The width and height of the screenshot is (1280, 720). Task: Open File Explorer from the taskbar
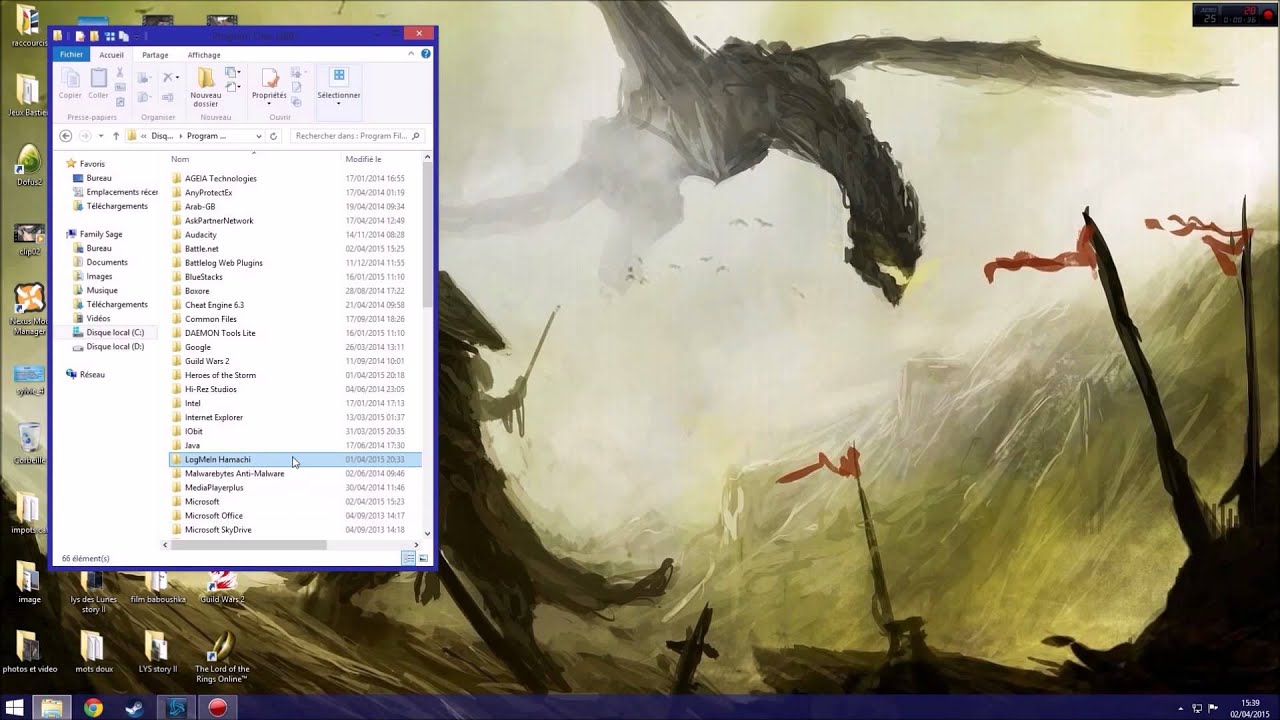[52, 708]
